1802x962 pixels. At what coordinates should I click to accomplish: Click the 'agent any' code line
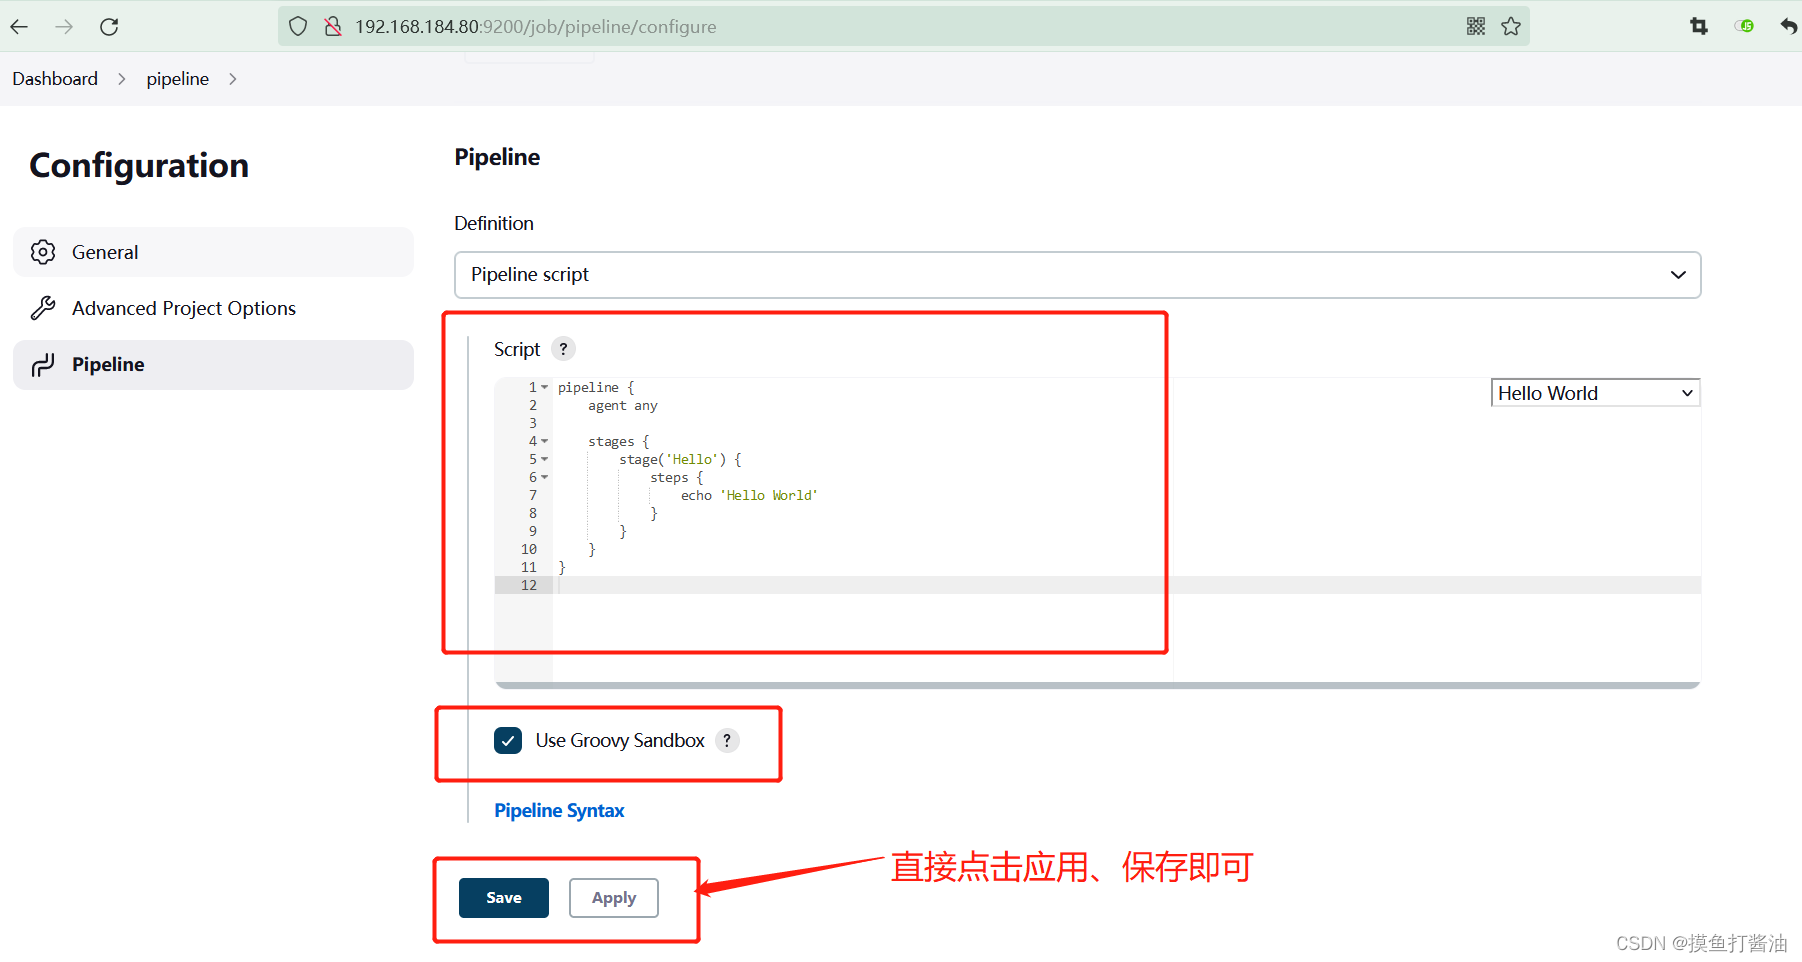pos(623,405)
